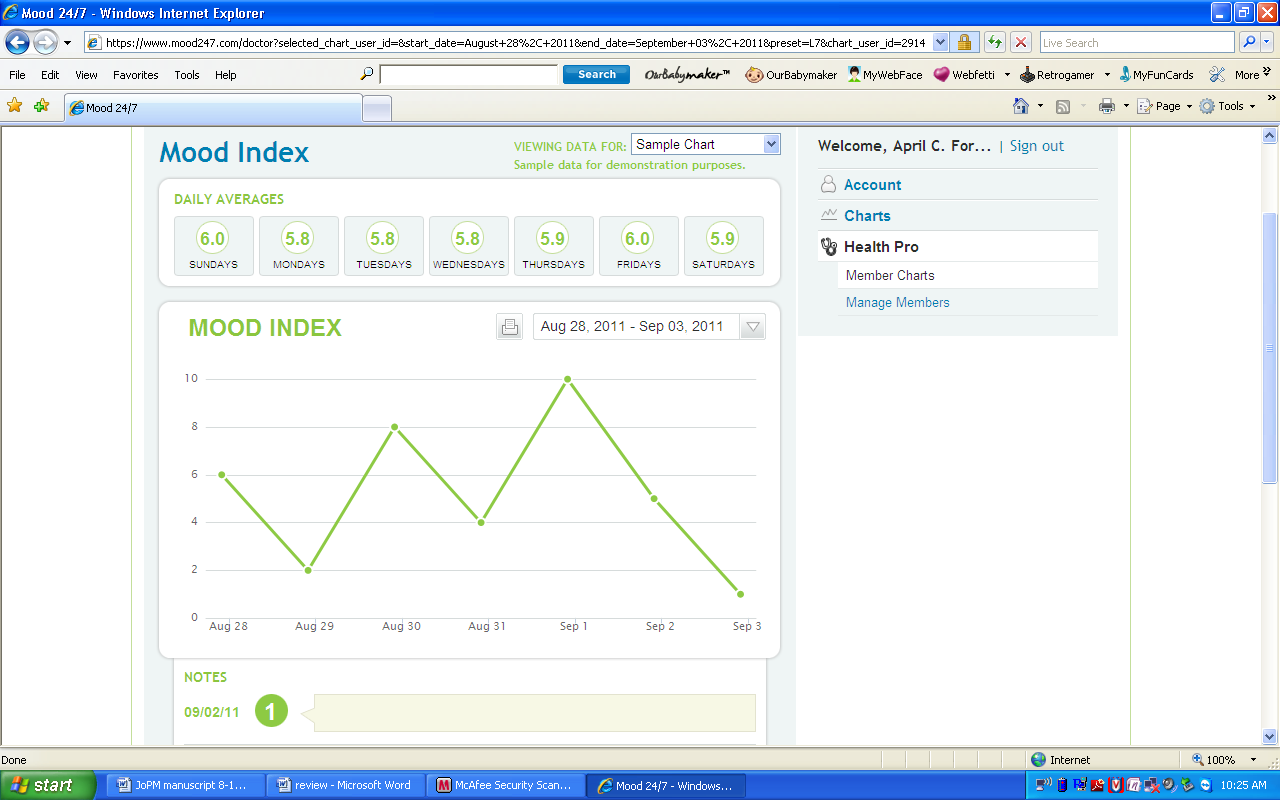1280x800 pixels.
Task: Click the Account person icon
Action: point(828,185)
